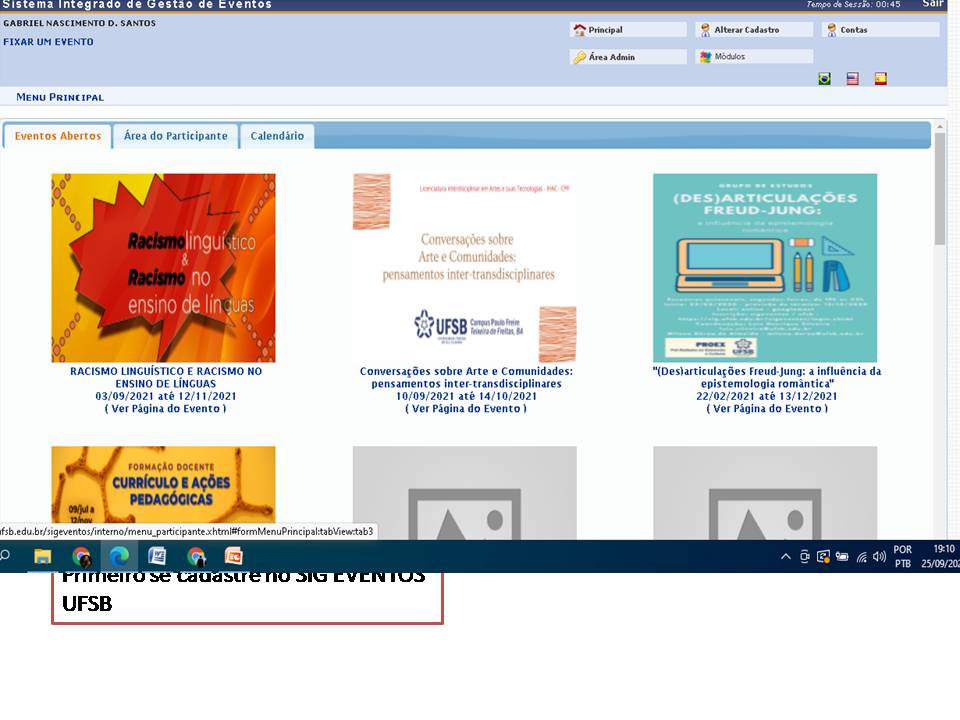Click the Sair logout link
Screen dimensions: 960x720
pyautogui.click(x=933, y=4)
